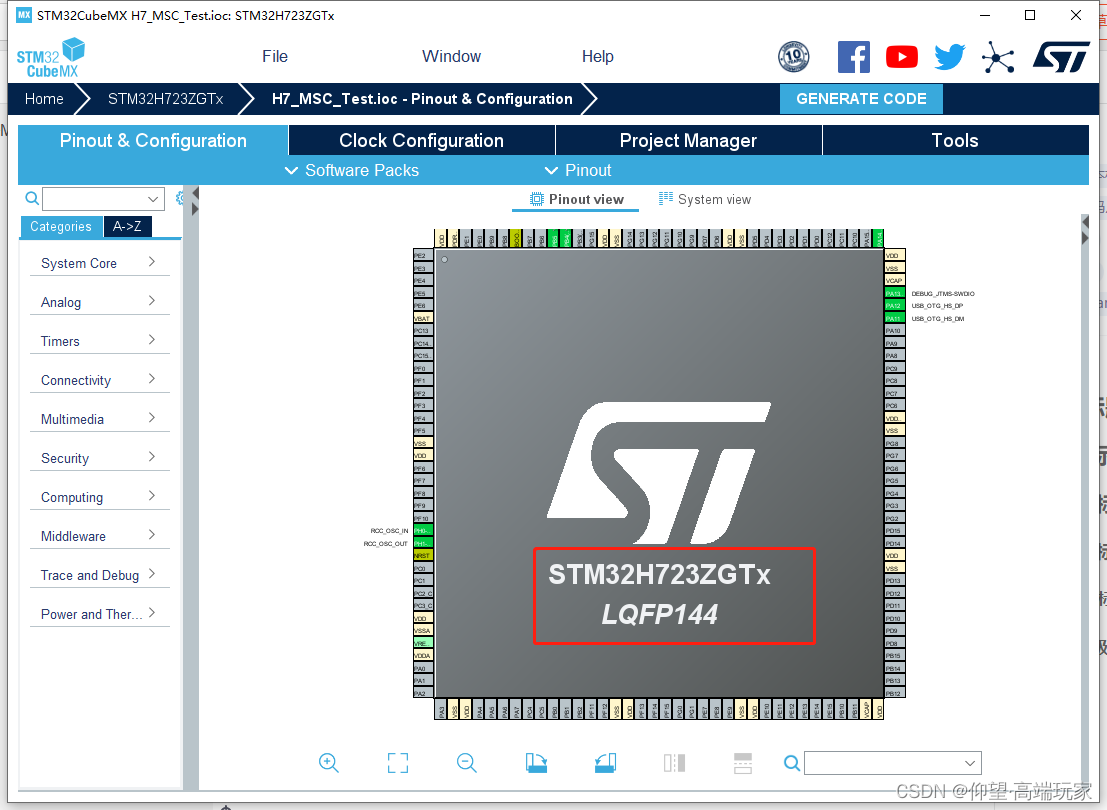Expand System Core category
1107x810 pixels.
point(100,263)
